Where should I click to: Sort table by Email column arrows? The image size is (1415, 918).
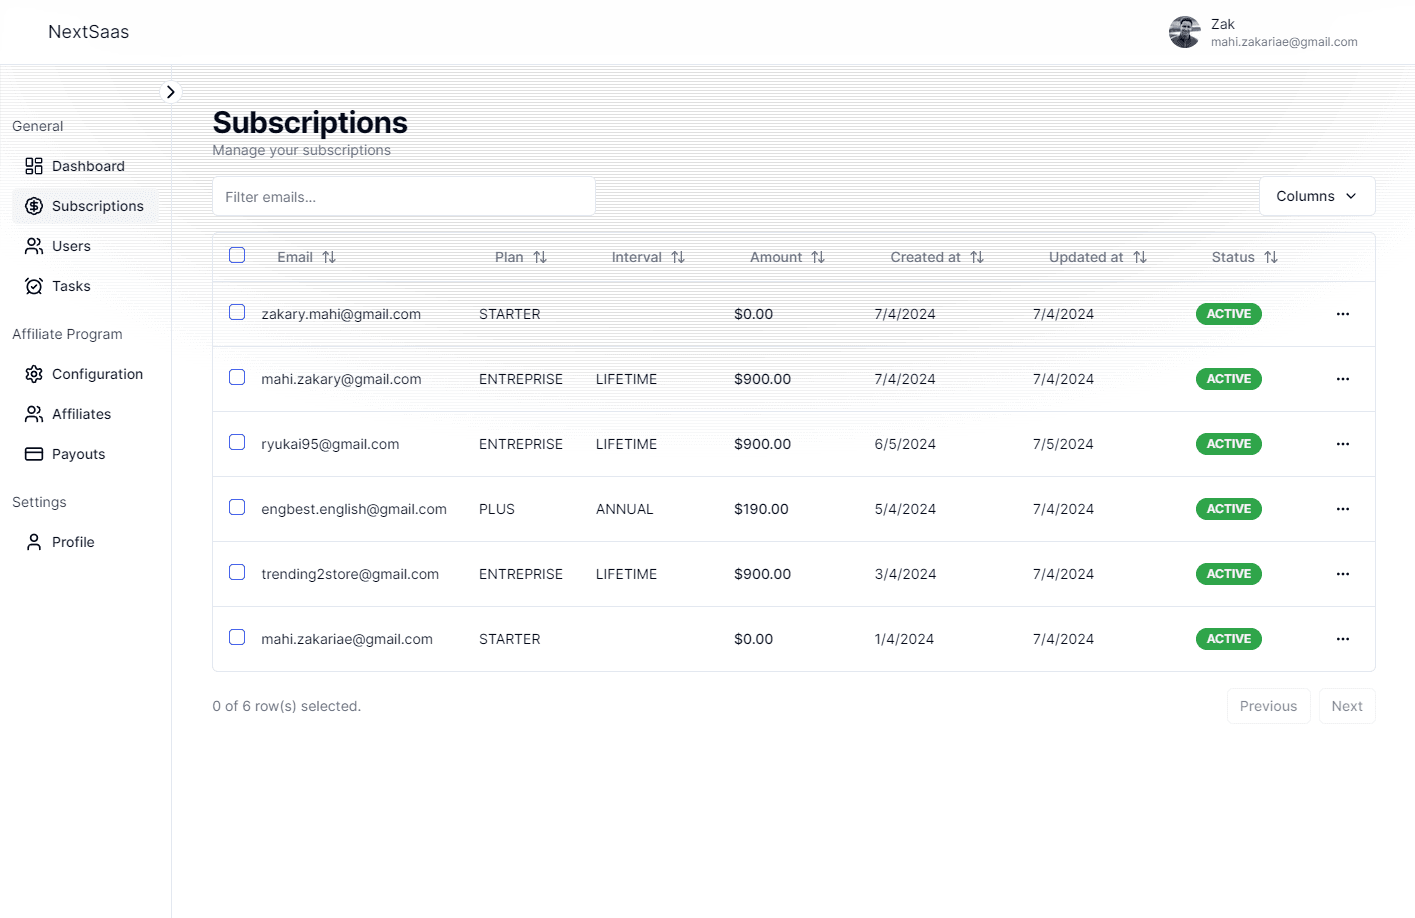(x=329, y=257)
